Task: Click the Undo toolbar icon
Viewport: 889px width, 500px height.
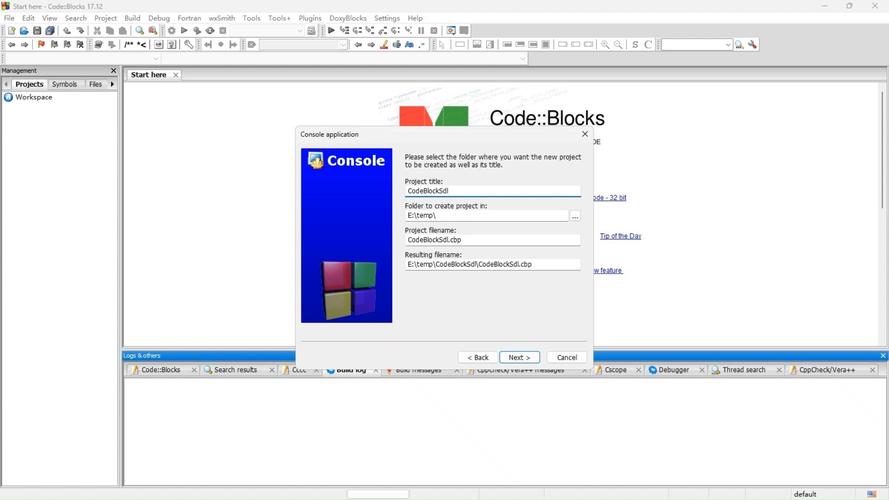Action: pyautogui.click(x=67, y=31)
